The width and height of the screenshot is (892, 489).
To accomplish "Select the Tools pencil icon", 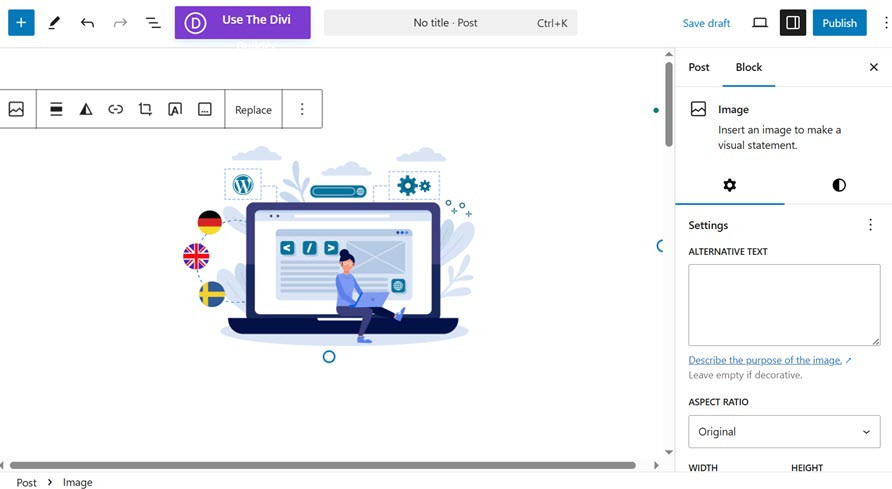I will click(x=54, y=23).
